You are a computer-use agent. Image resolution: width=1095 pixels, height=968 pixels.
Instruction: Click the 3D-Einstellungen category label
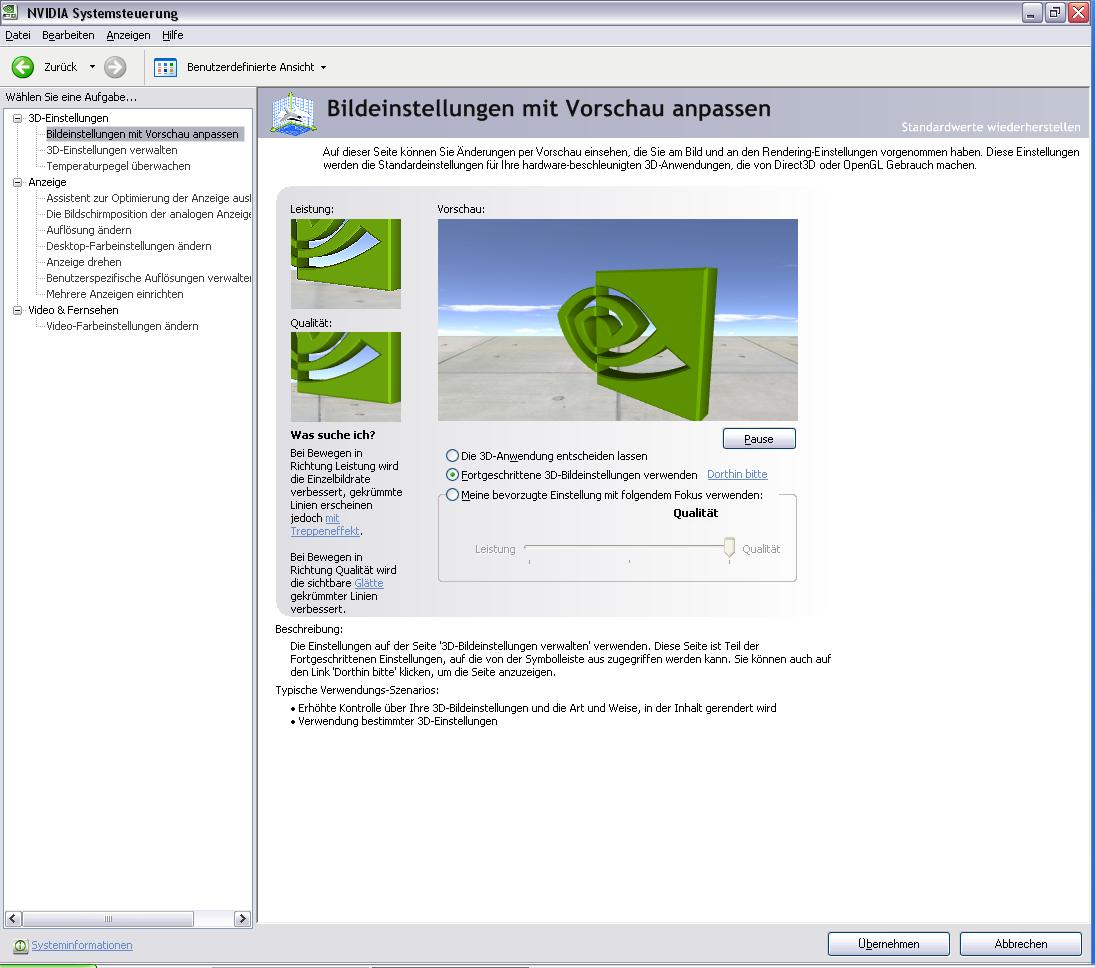68,118
